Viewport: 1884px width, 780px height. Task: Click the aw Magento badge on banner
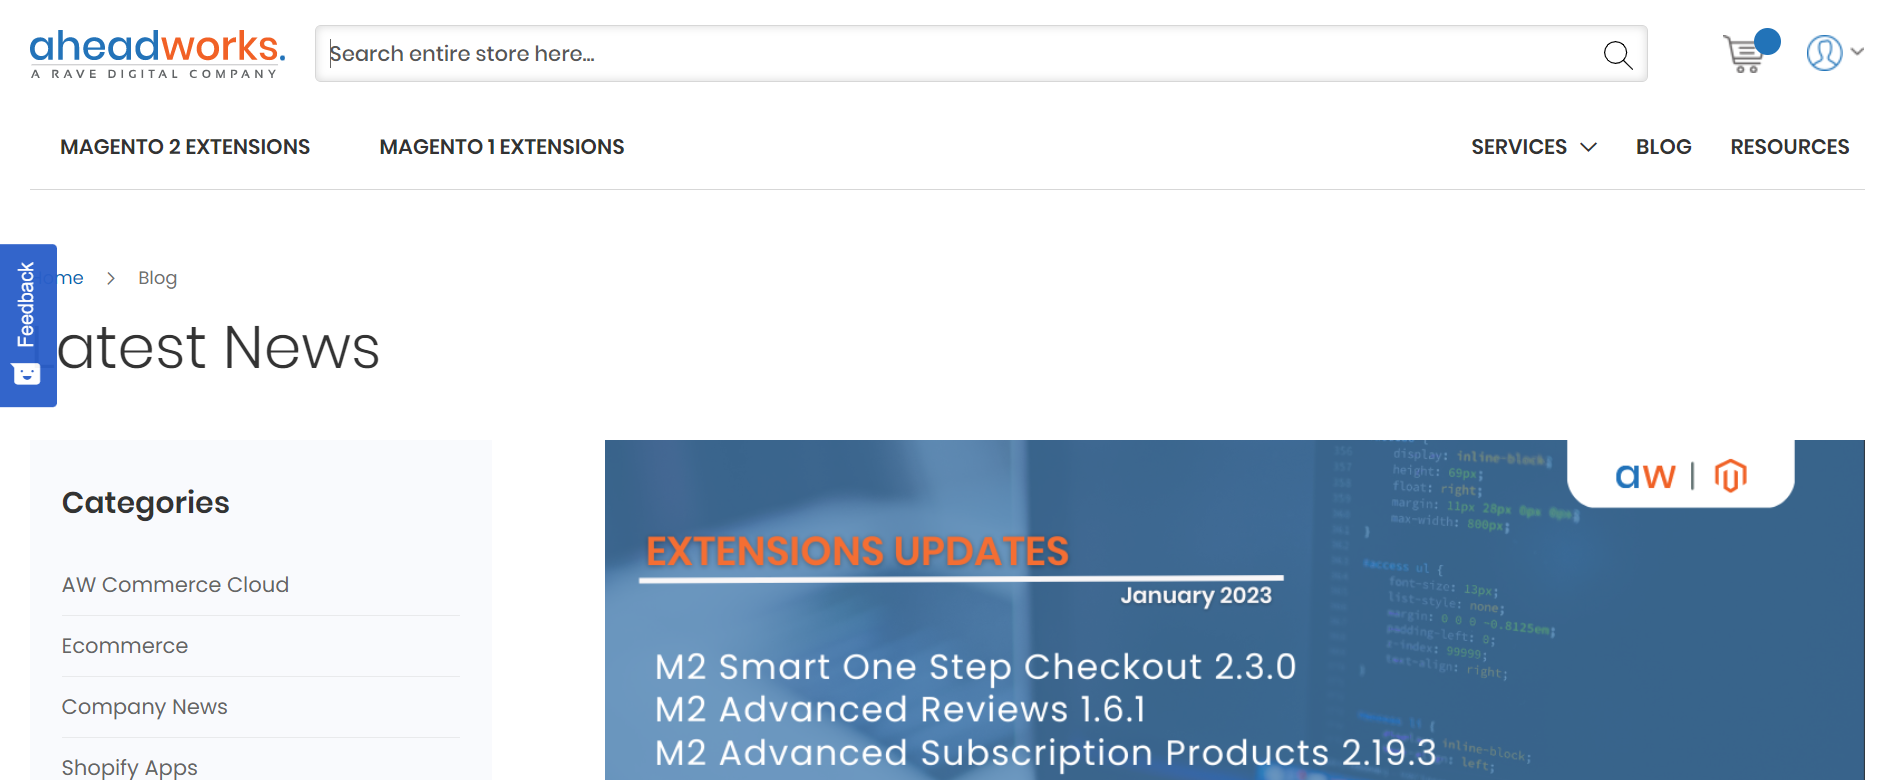(1681, 474)
